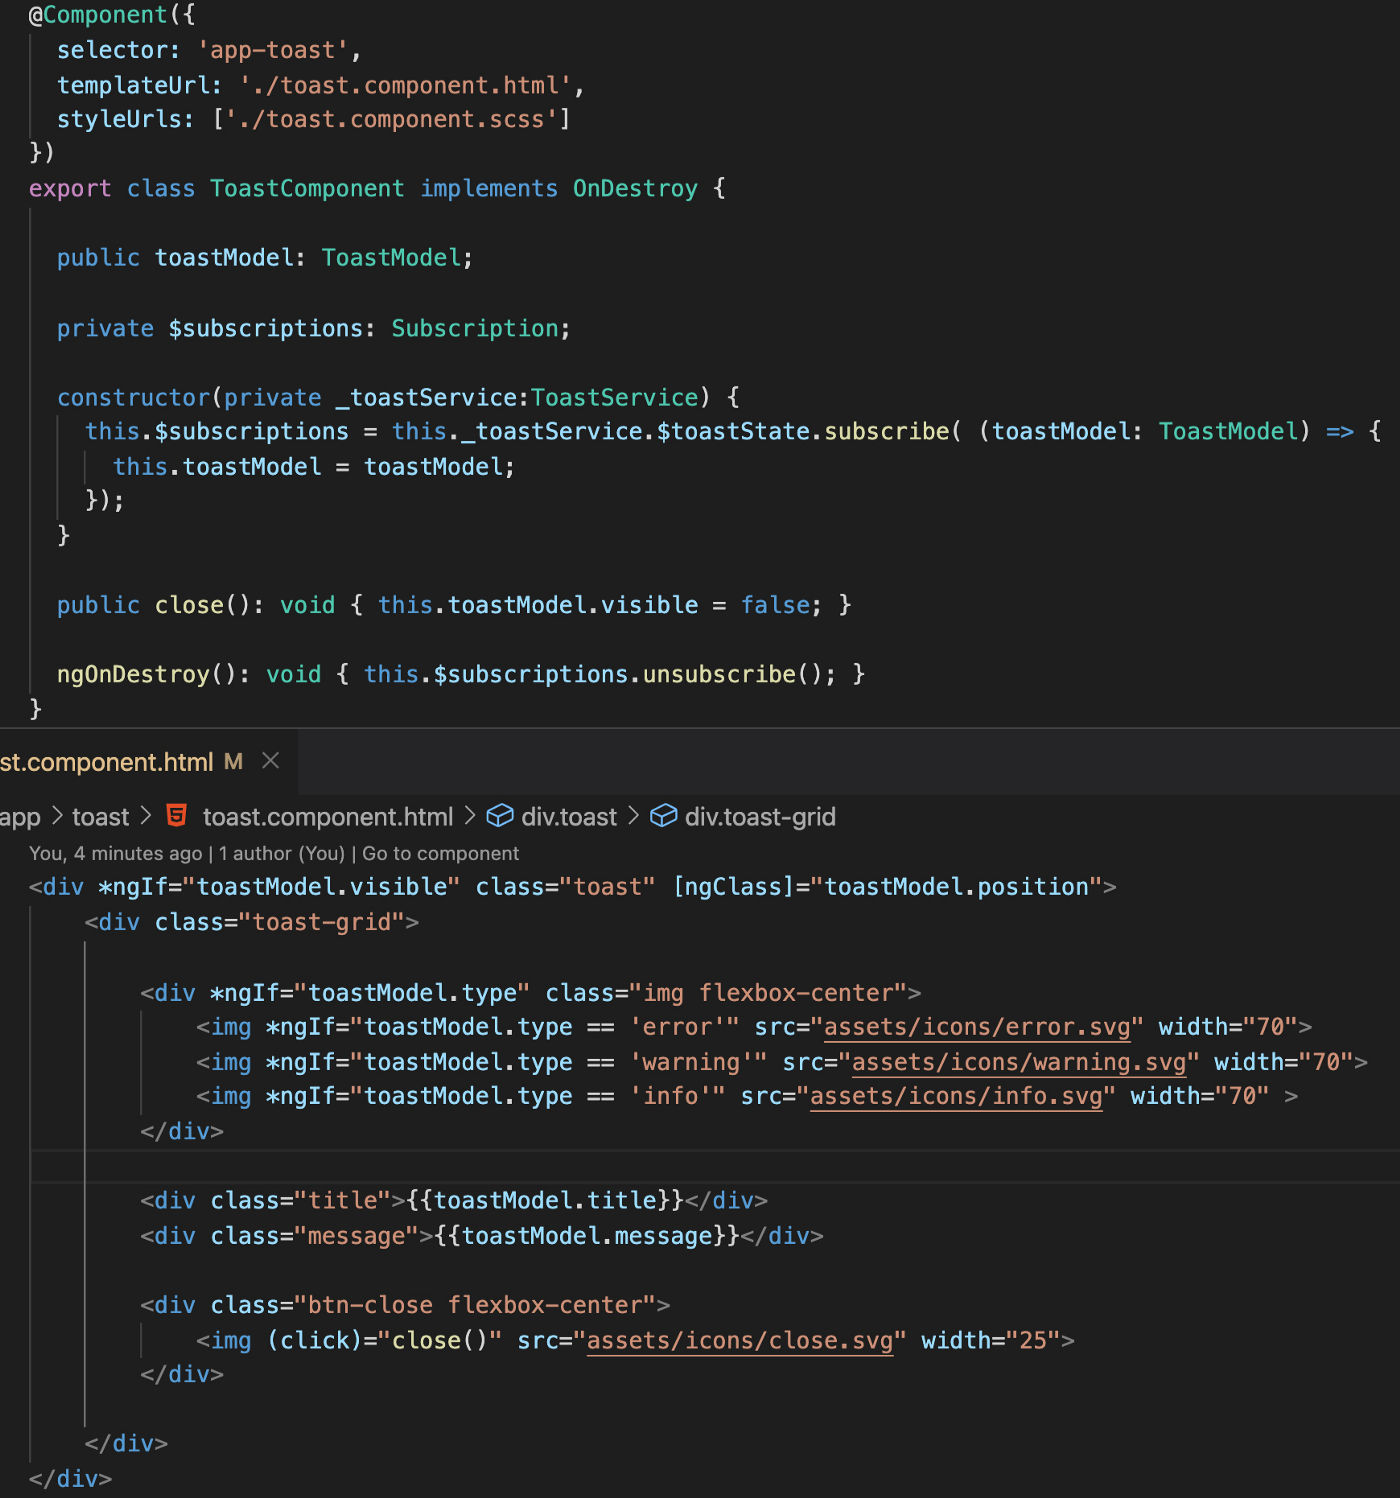Open the 'app' breadcrumb segment
This screenshot has height=1498, width=1400.
[x=20, y=817]
